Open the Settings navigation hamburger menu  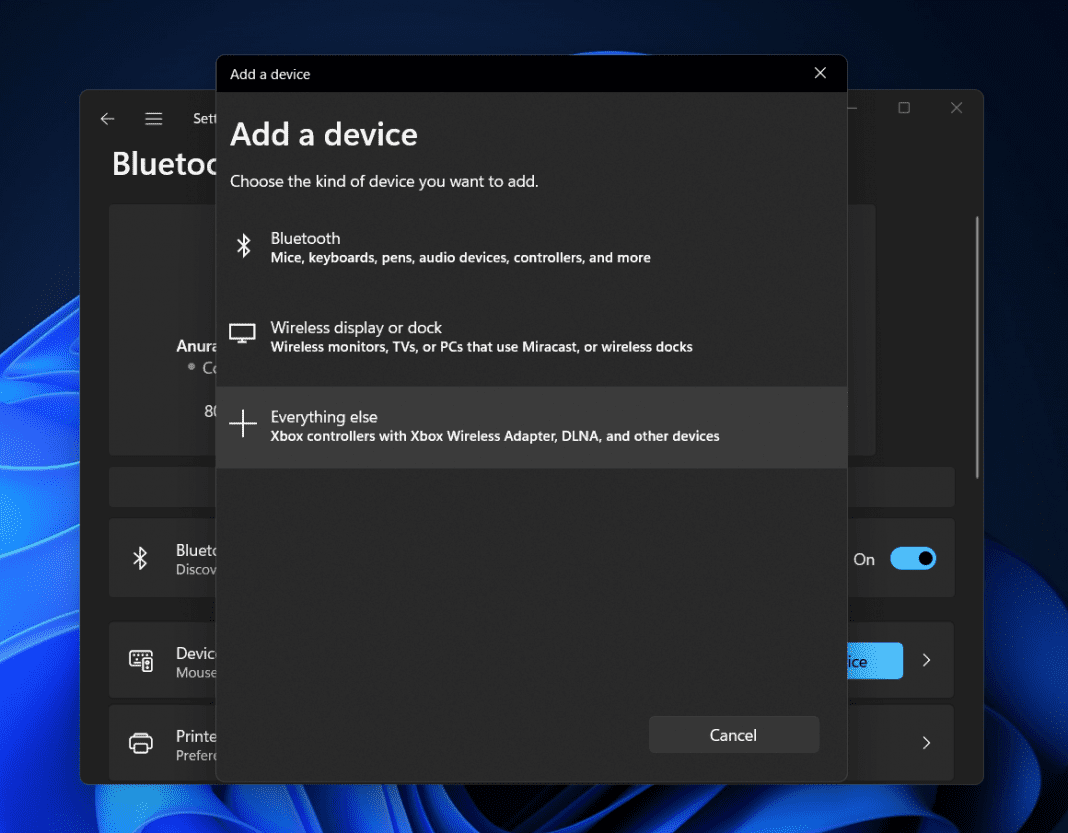(153, 118)
